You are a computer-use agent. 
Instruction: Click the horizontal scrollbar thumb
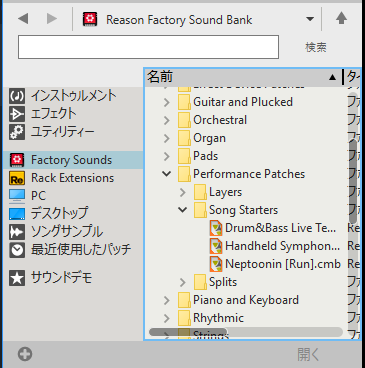[188, 332]
